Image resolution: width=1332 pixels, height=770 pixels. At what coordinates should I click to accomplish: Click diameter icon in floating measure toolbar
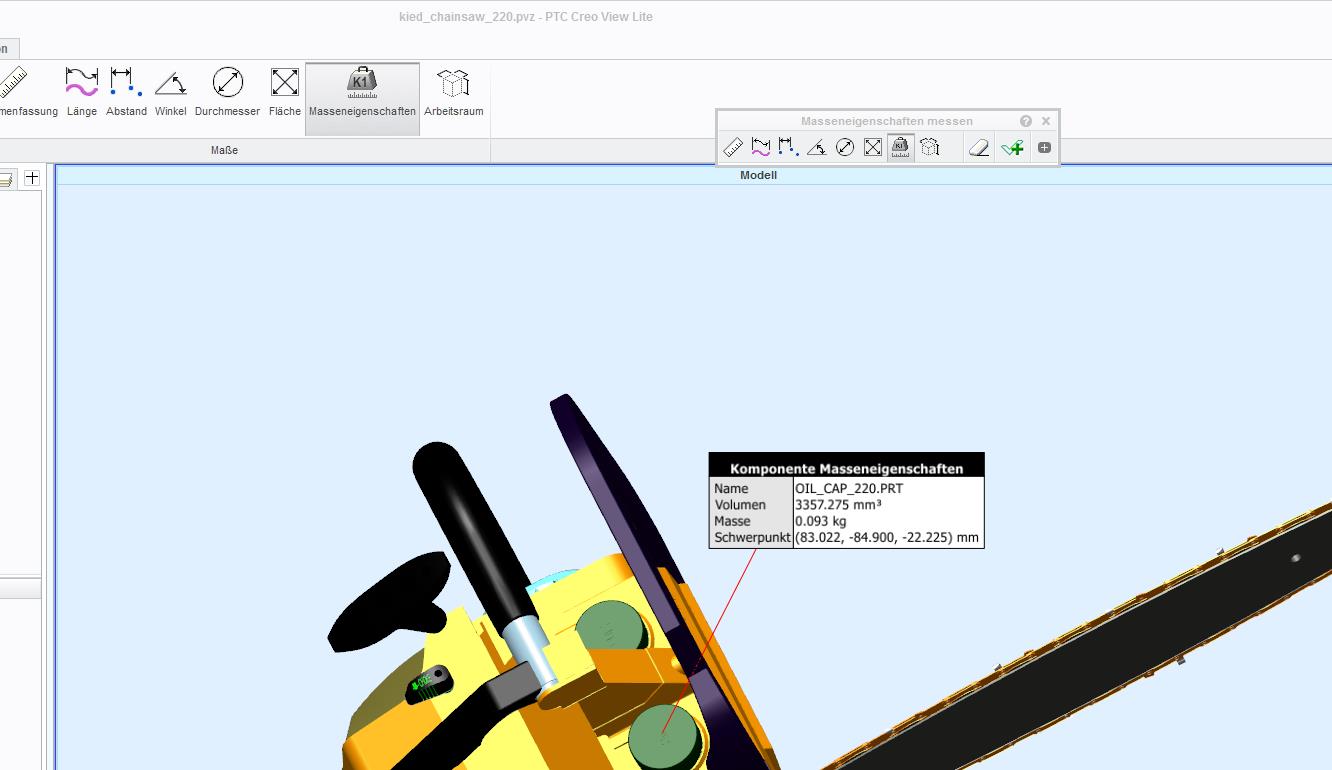(x=845, y=148)
